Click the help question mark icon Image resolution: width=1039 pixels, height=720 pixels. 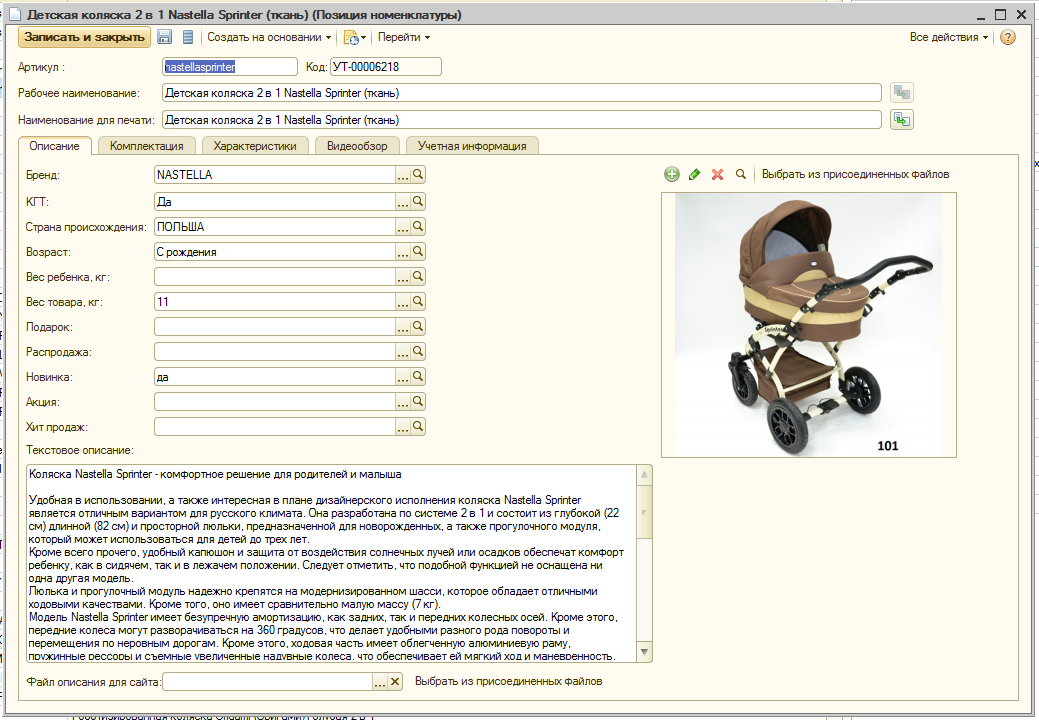(1007, 37)
